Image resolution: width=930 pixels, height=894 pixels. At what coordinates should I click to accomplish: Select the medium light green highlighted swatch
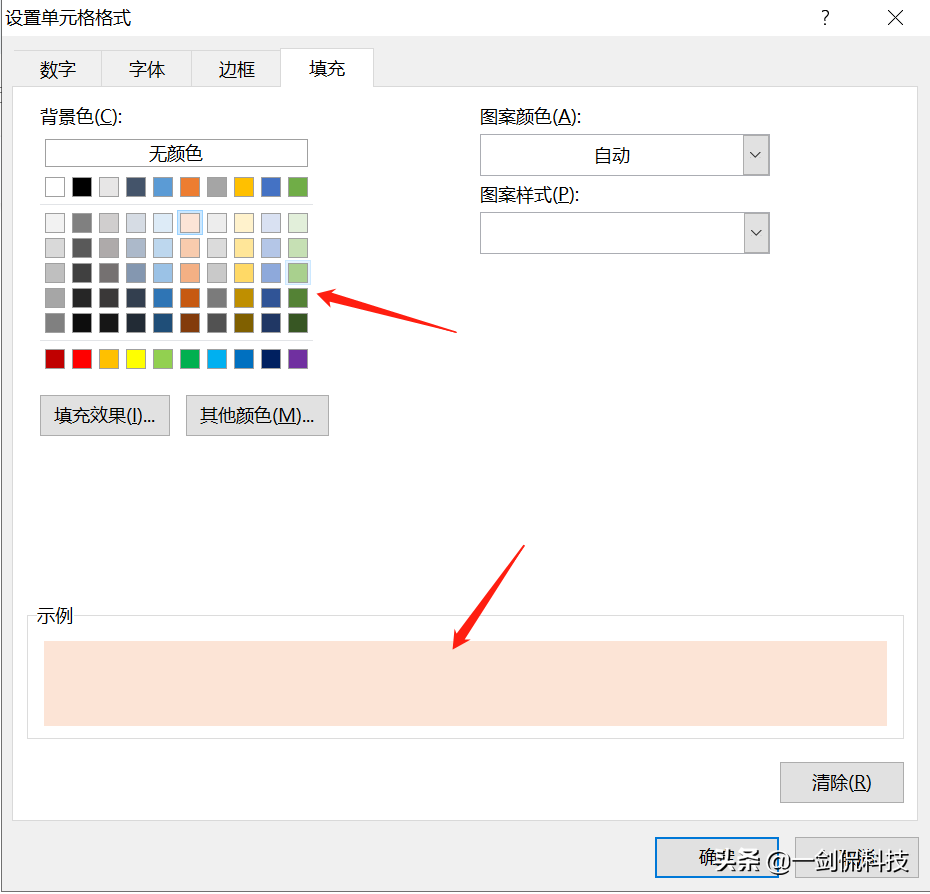(x=298, y=273)
